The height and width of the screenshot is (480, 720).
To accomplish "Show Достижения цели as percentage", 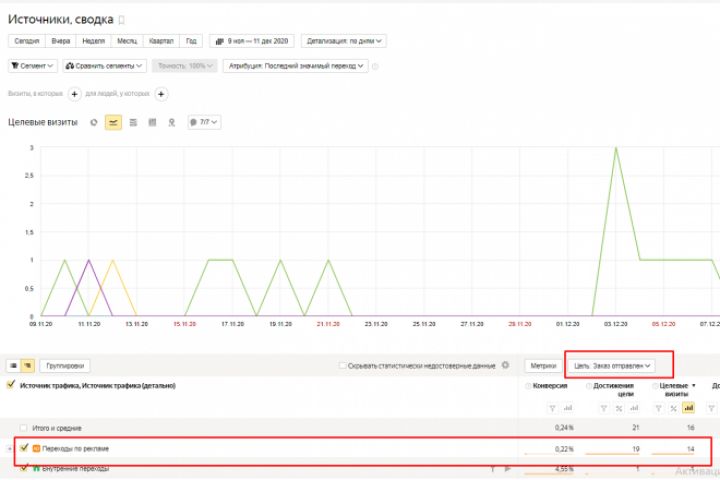I will (x=619, y=408).
